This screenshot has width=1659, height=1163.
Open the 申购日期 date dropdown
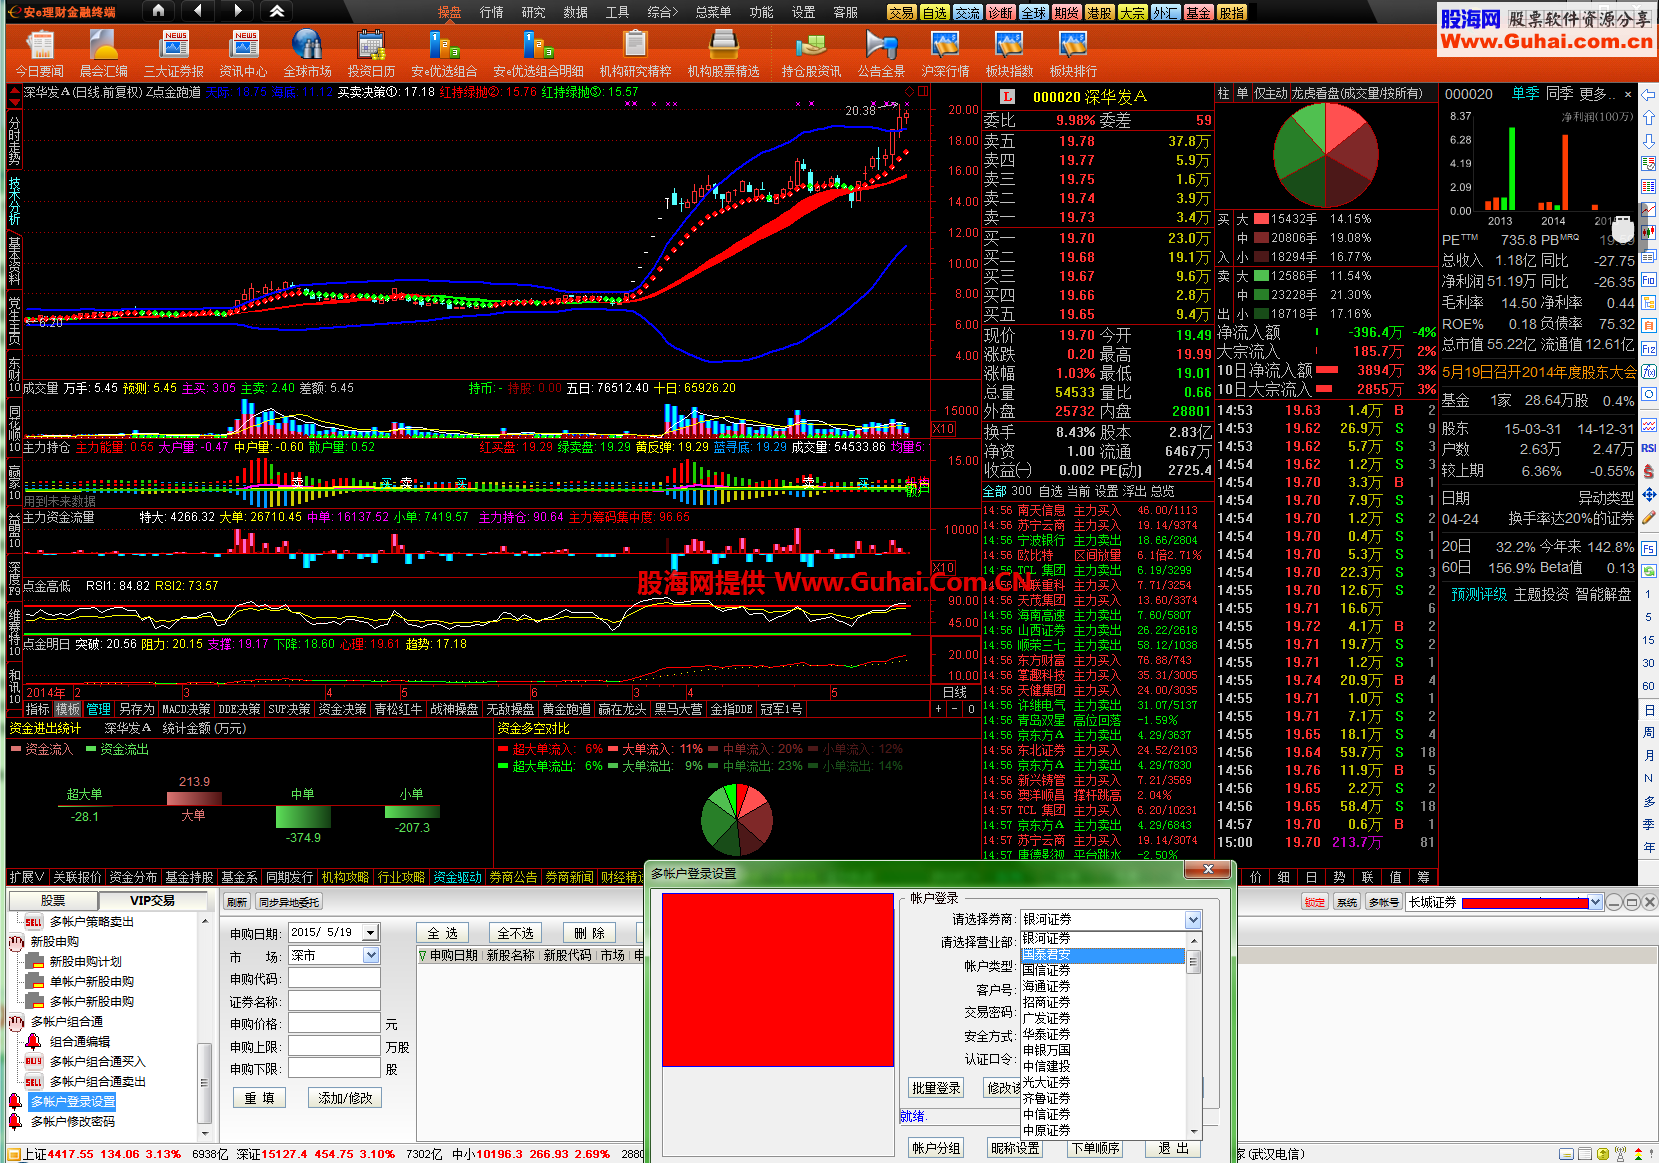[370, 932]
